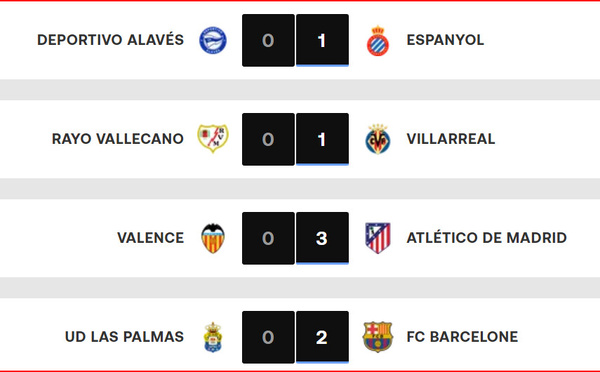
Task: Open the DEPORTIVO ALAVÉS team name link
Action: pyautogui.click(x=110, y=40)
